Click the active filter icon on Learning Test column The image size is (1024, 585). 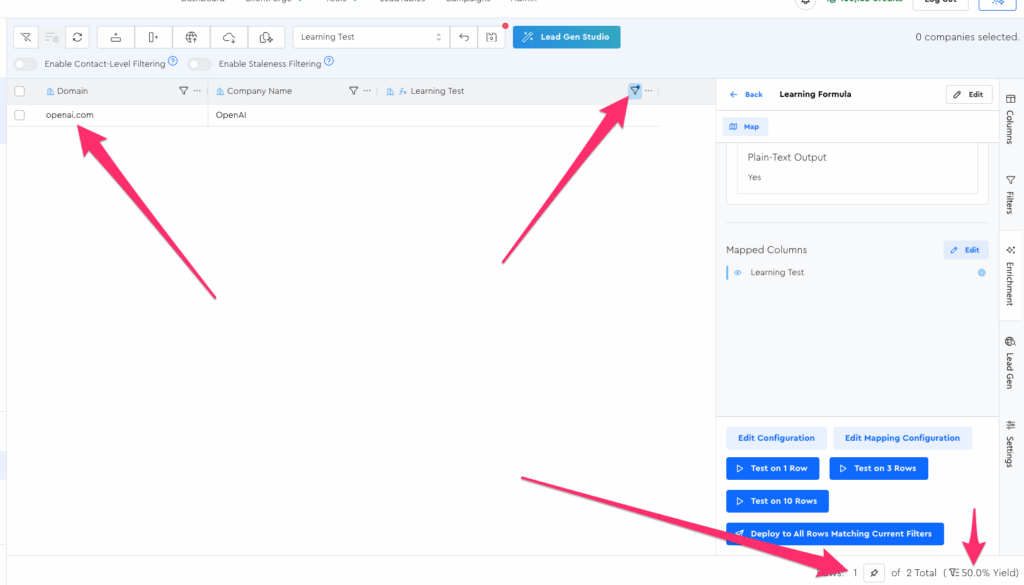coord(635,91)
